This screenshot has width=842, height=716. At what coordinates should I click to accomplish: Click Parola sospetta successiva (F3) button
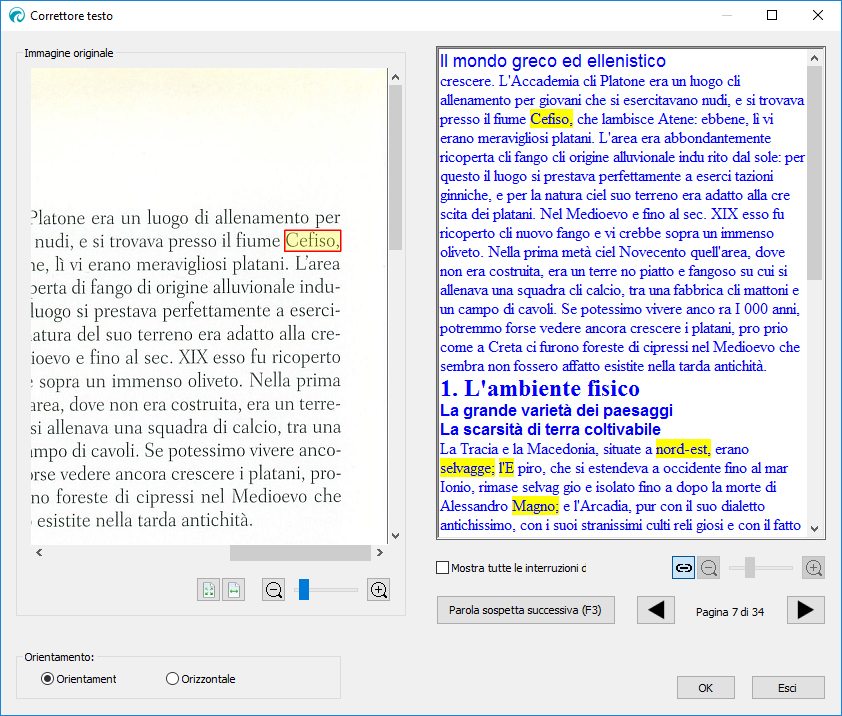click(525, 609)
